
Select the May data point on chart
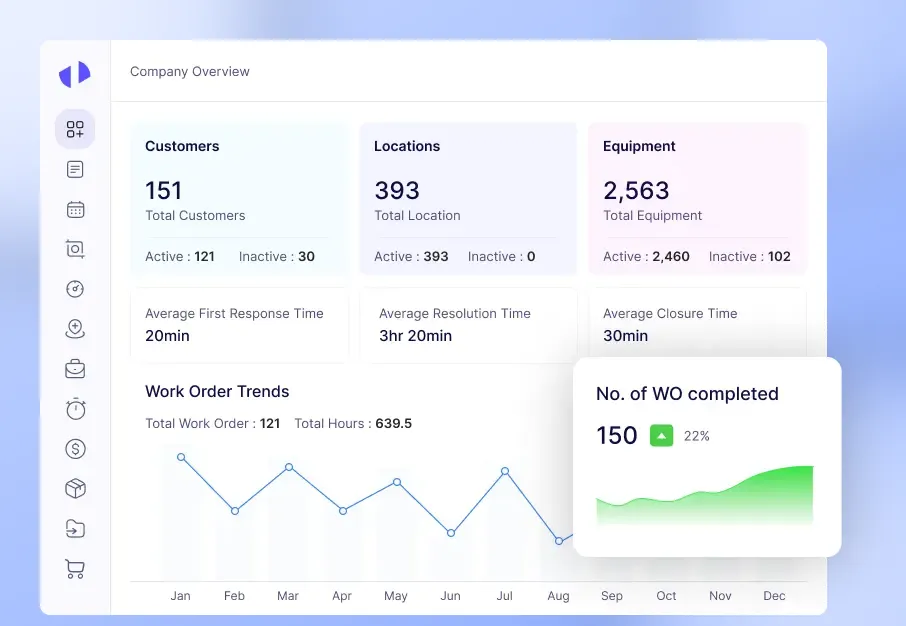[397, 482]
